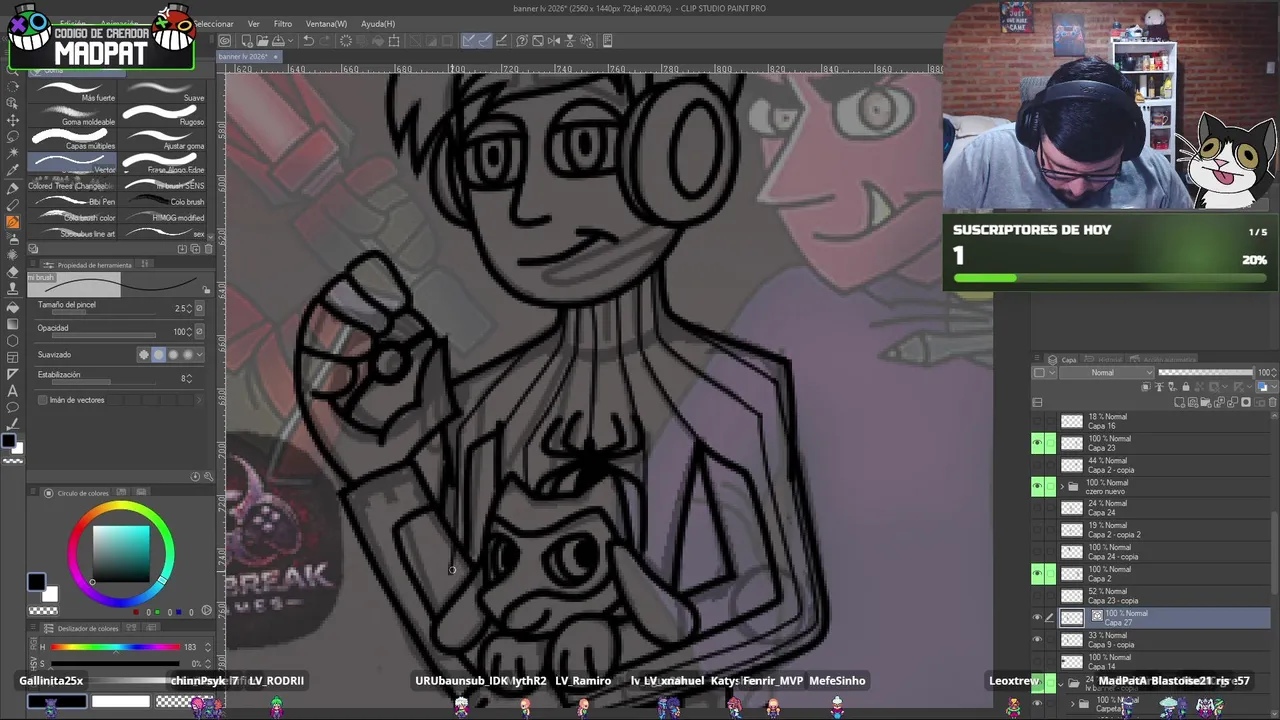Click the Open file toolbar icon
This screenshot has height=720, width=1280.
pos(262,41)
